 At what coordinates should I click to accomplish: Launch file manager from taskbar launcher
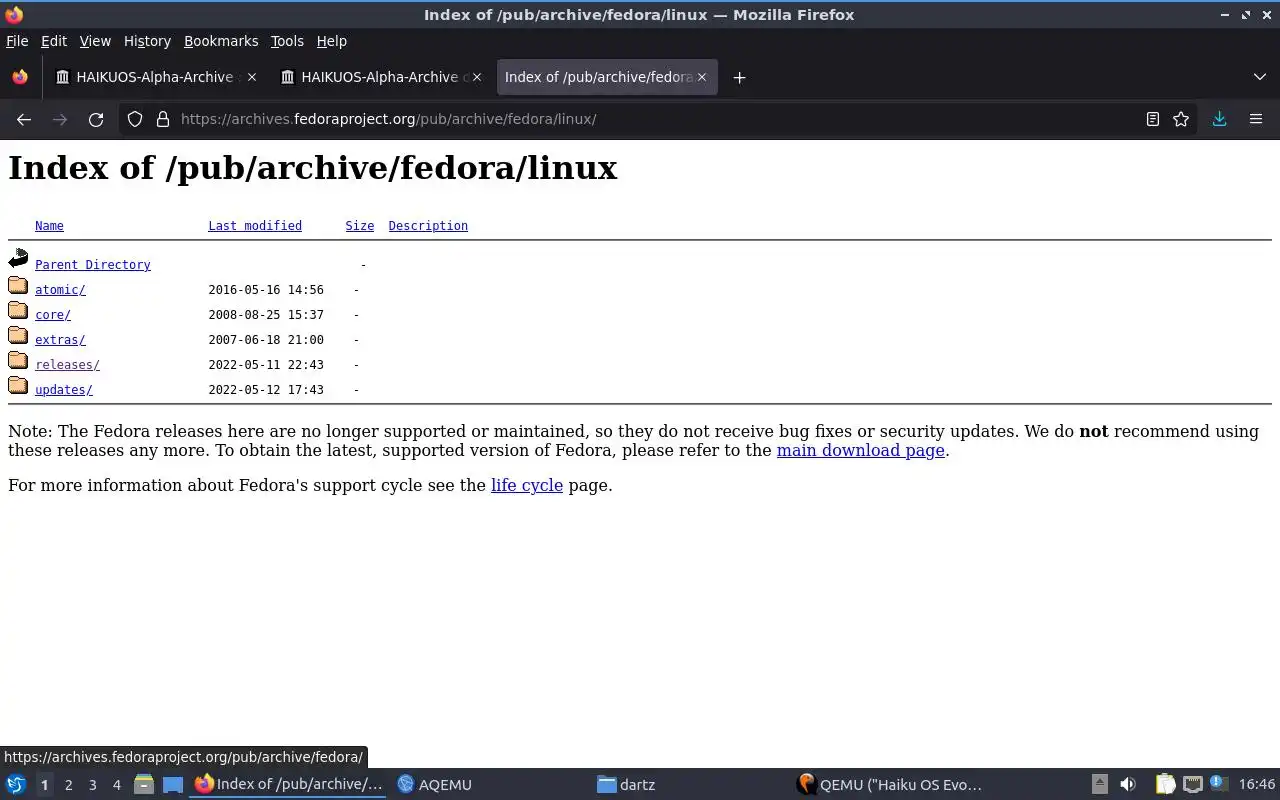(x=143, y=785)
